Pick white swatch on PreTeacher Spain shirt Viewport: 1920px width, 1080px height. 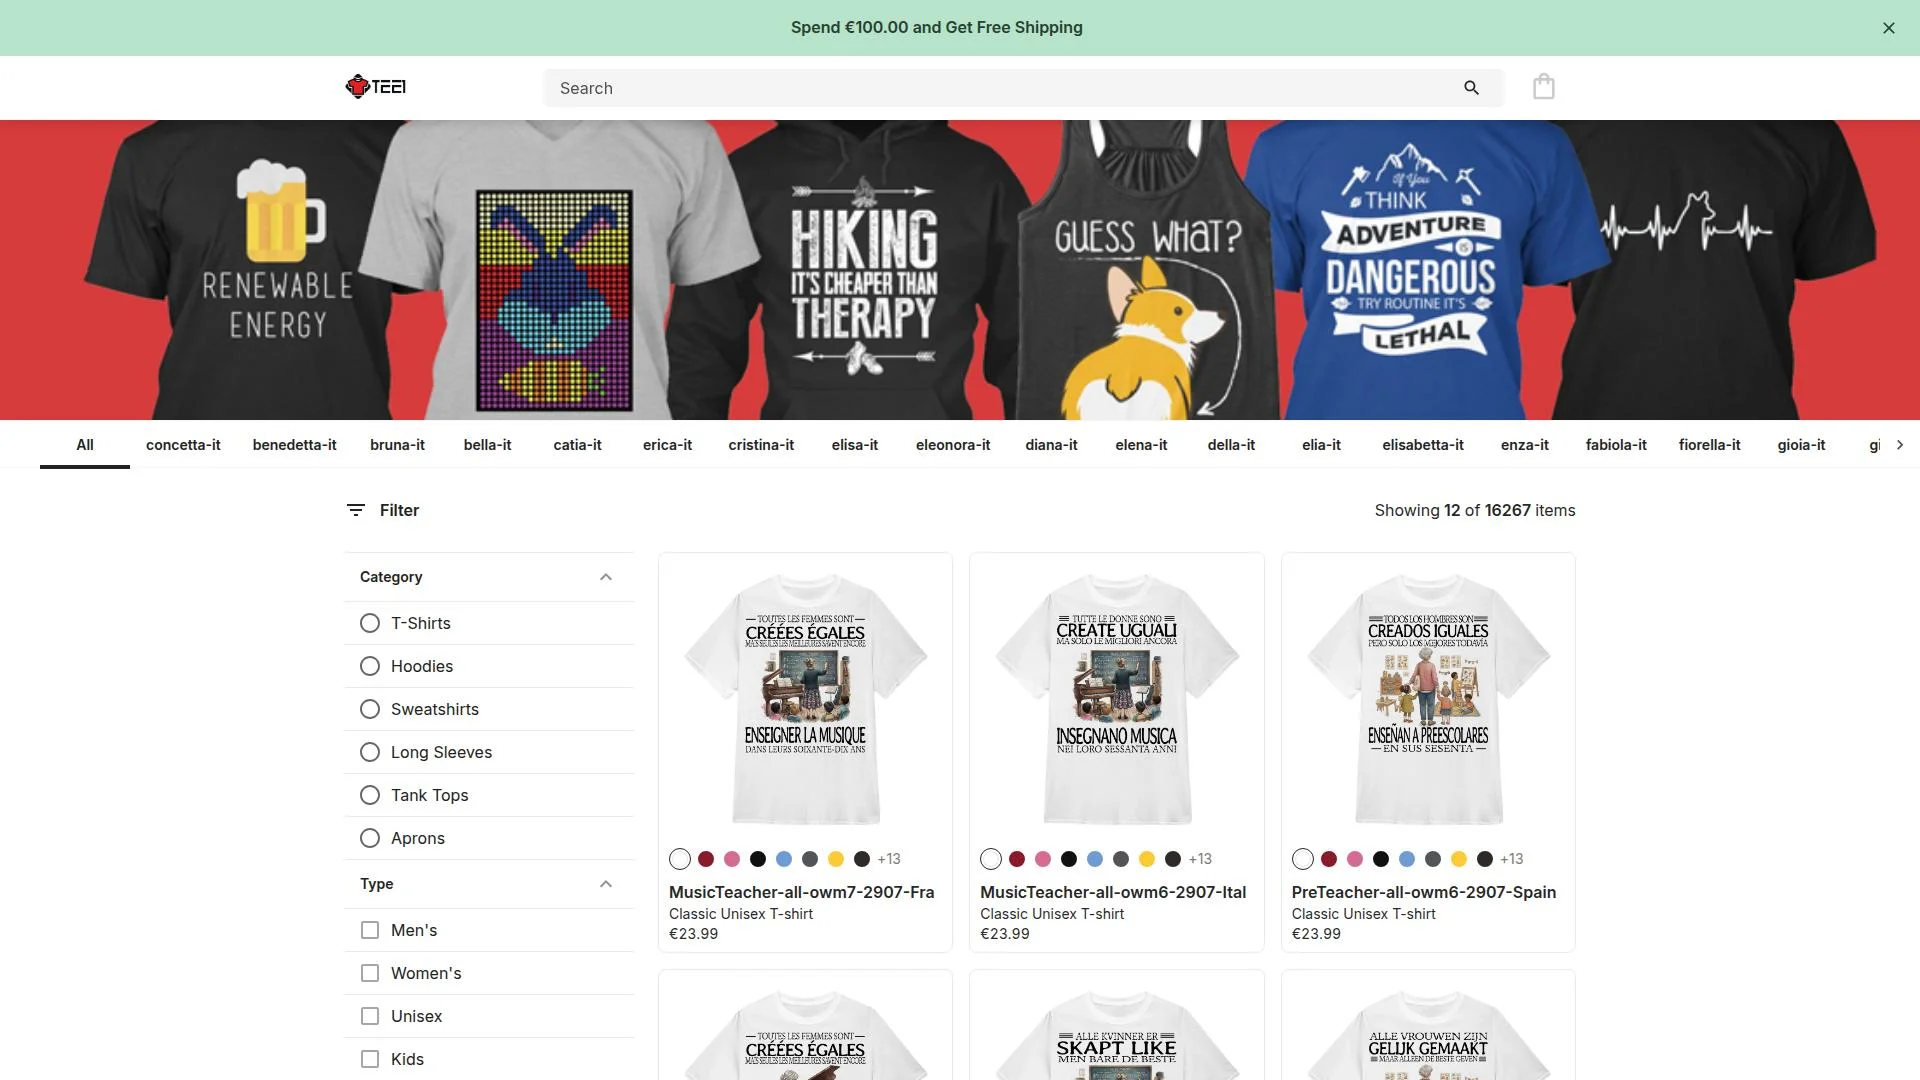click(1303, 859)
